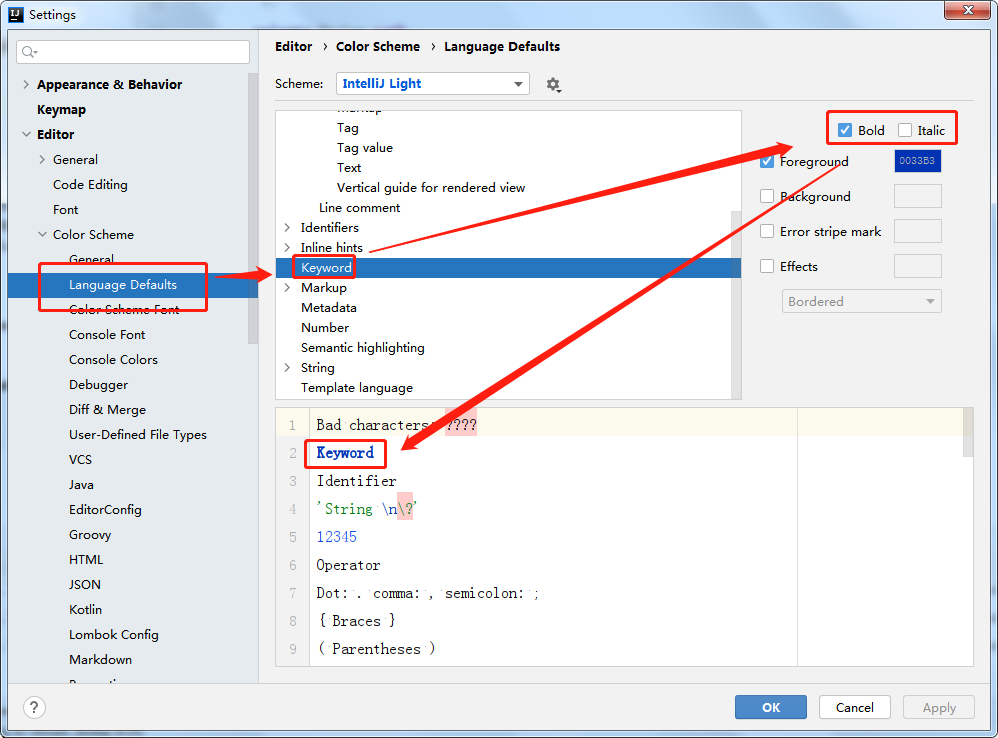Open the Bordered effect type dropdown
Screen dimensions: 998x738
pos(861,302)
